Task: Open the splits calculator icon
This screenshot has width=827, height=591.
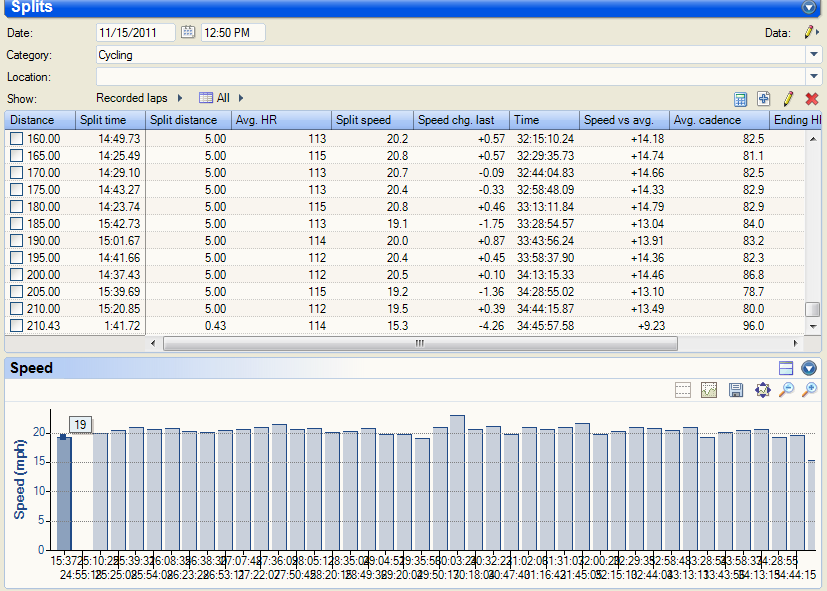Action: coord(740,99)
